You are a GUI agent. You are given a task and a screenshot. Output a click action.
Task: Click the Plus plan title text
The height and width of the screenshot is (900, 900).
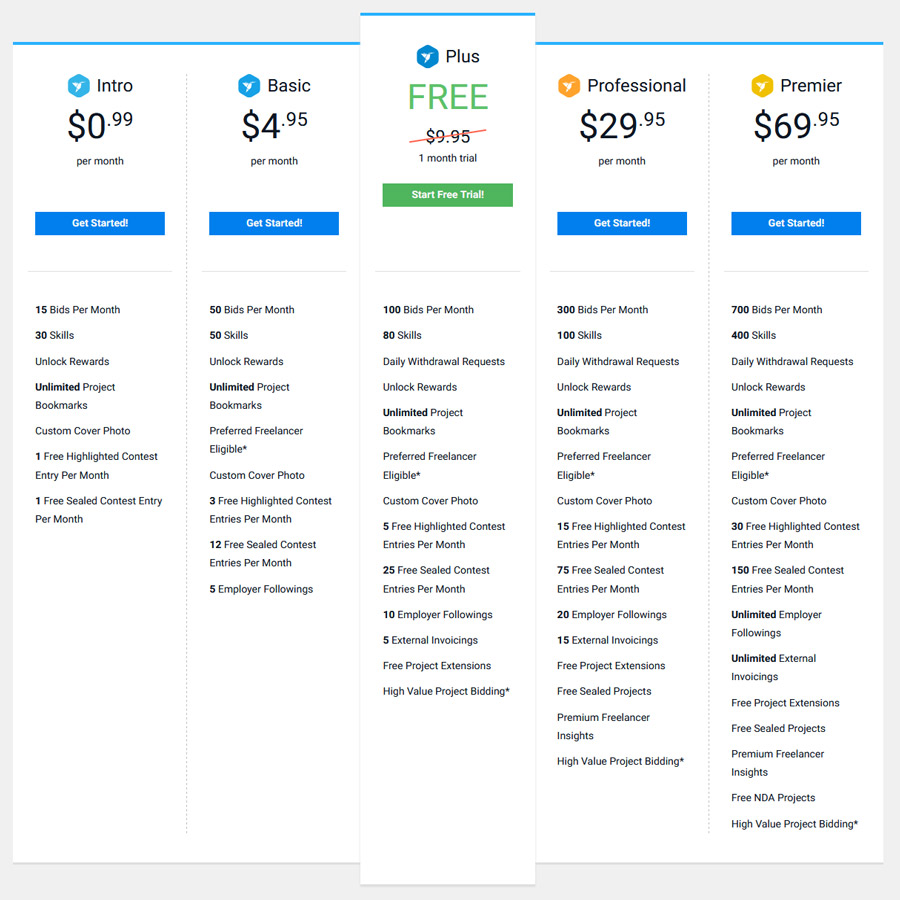462,57
